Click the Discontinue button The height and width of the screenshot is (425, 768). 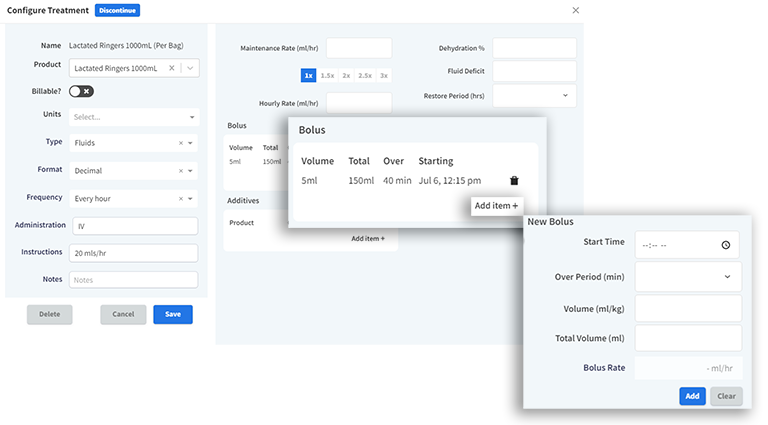(x=118, y=10)
